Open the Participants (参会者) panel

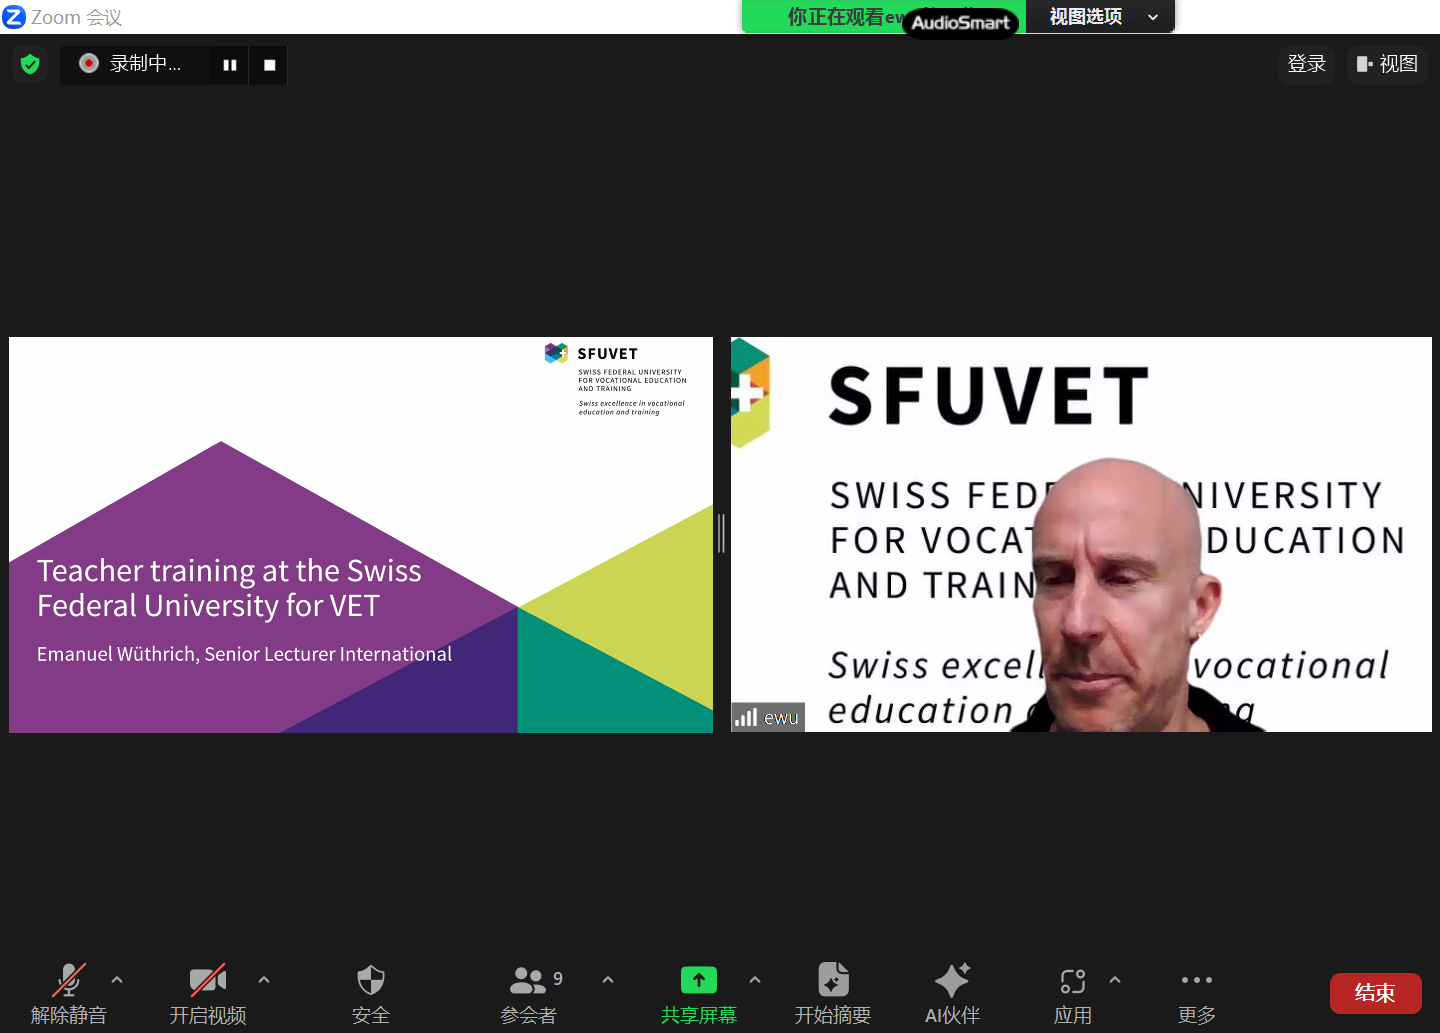coord(529,992)
